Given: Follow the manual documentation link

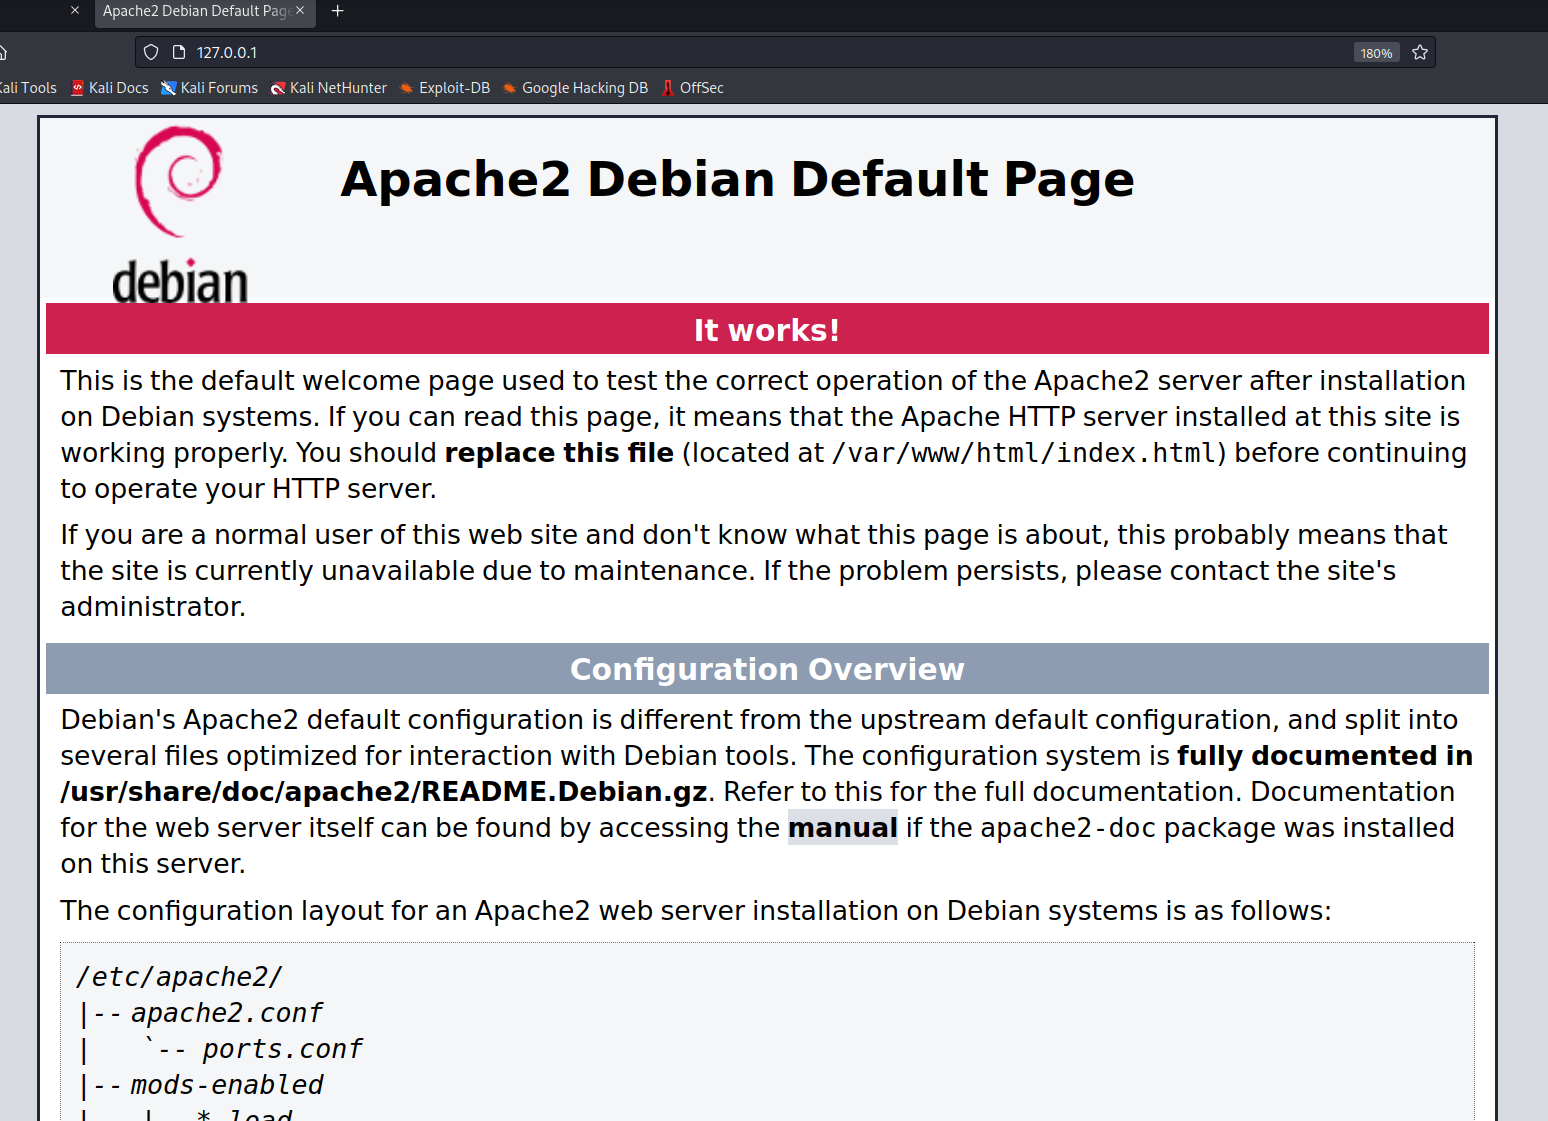Looking at the screenshot, I should [843, 828].
